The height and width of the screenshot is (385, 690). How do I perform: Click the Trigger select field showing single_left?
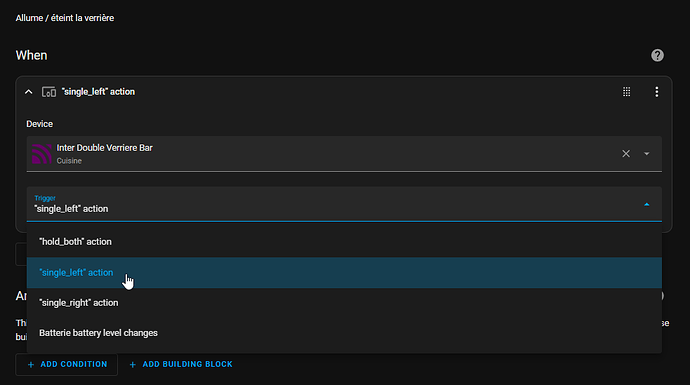(x=344, y=204)
